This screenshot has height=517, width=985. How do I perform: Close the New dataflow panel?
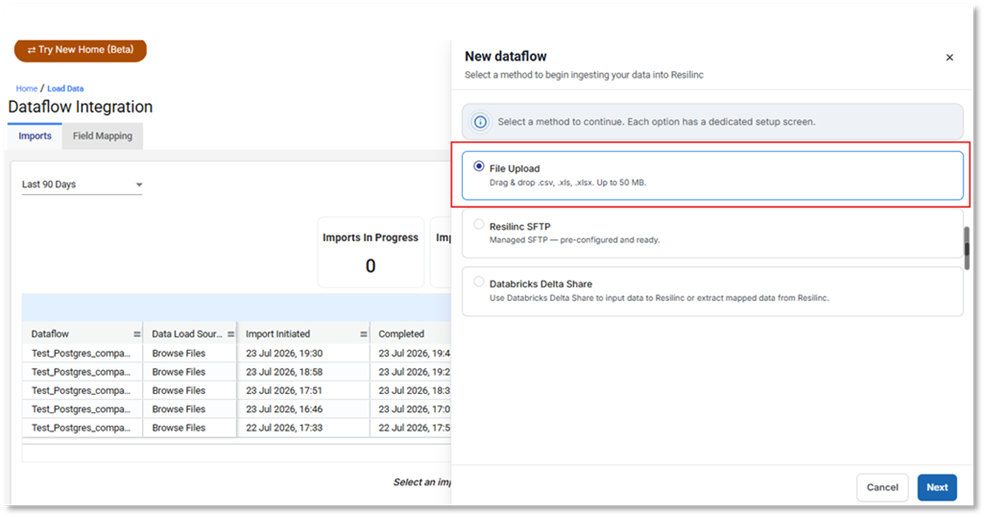[x=949, y=57]
